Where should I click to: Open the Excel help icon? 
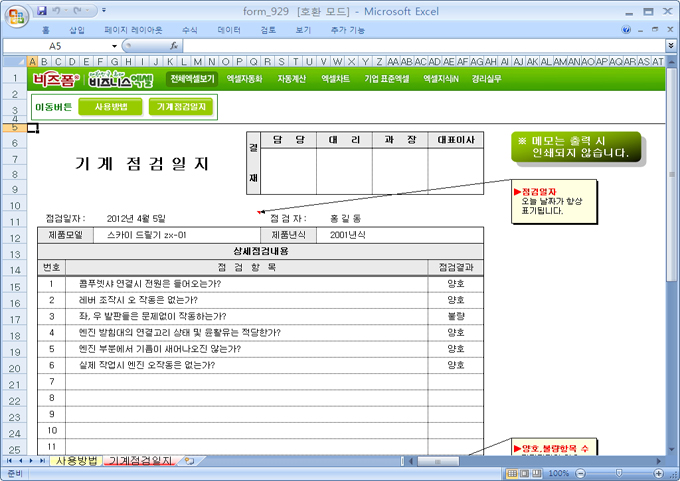tap(626, 29)
